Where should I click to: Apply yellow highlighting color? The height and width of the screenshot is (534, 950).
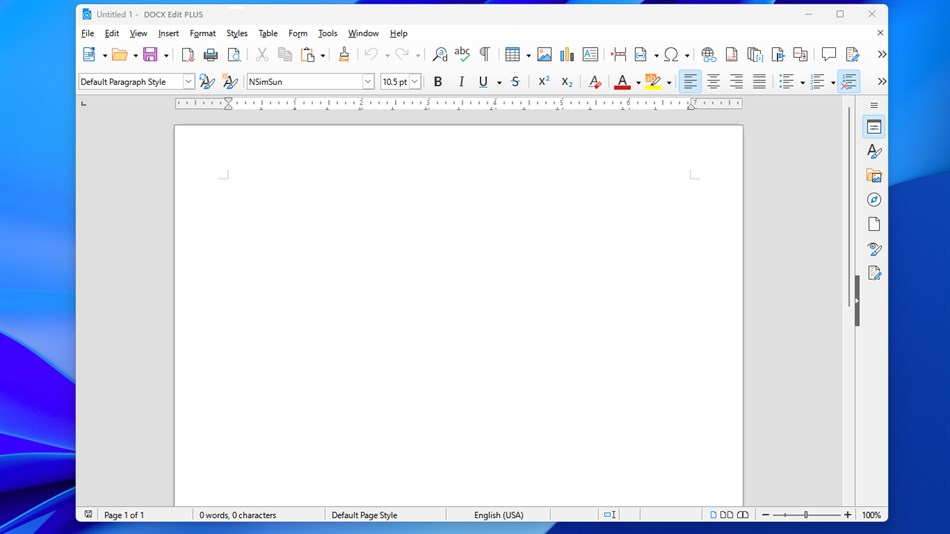pyautogui.click(x=653, y=82)
